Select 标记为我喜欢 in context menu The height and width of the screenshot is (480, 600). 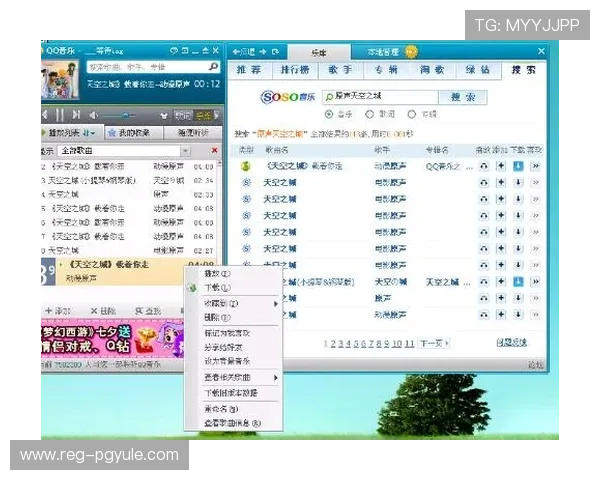[x=227, y=333]
